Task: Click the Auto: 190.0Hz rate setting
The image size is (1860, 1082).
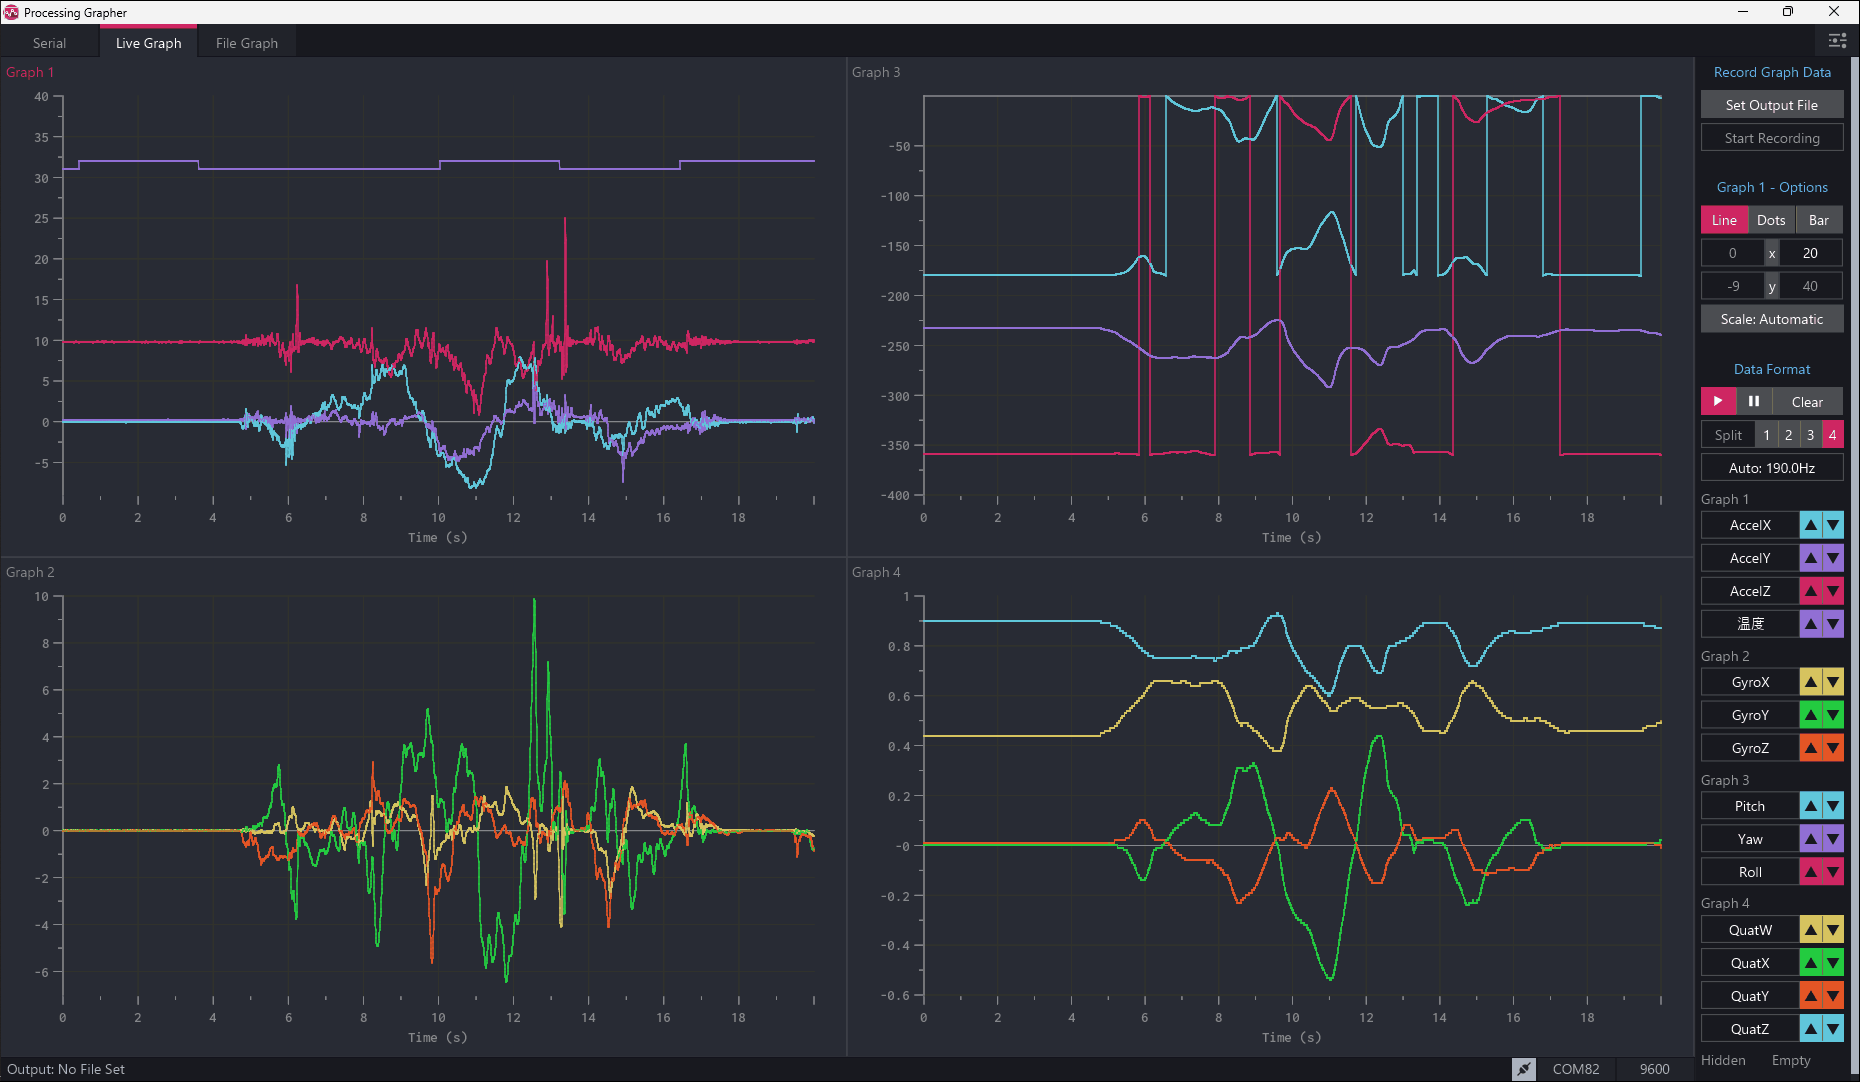Action: tap(1771, 468)
